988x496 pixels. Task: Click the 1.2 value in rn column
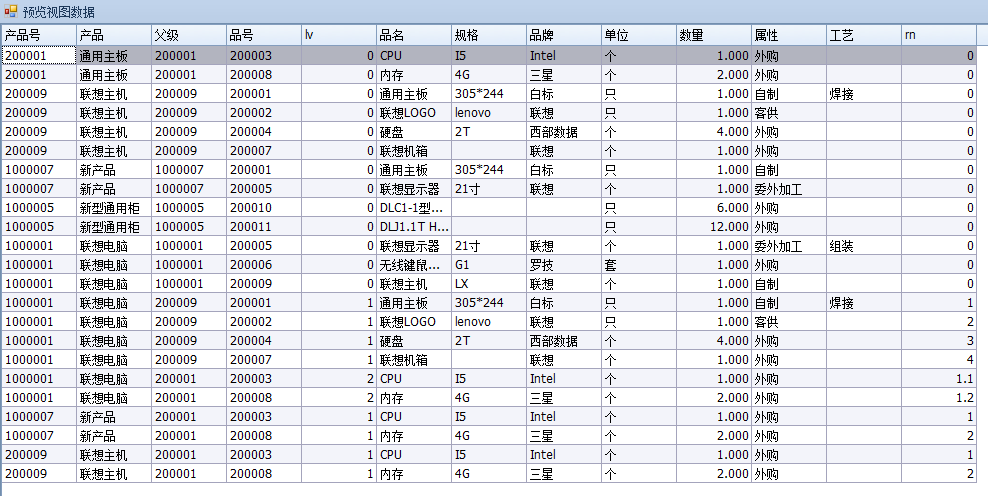[939, 398]
